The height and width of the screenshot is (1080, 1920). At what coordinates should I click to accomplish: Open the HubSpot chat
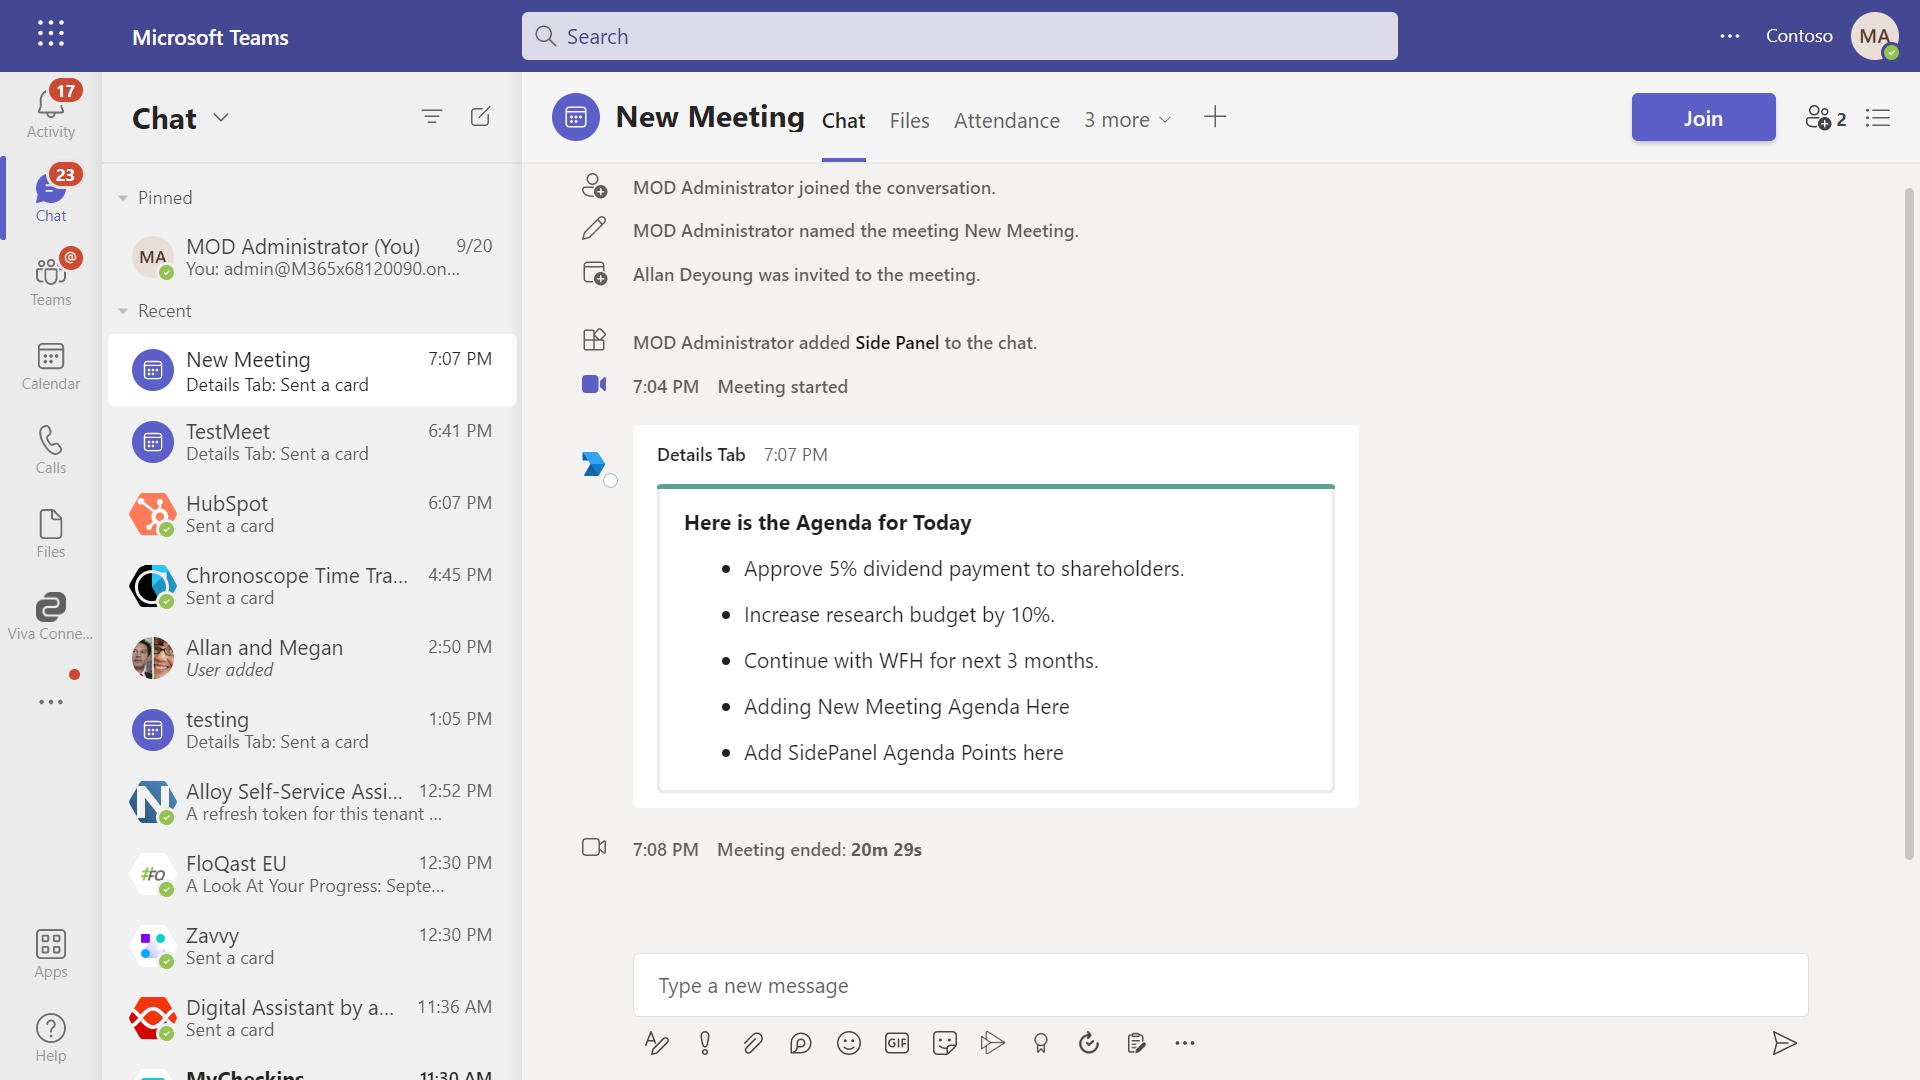[312, 514]
